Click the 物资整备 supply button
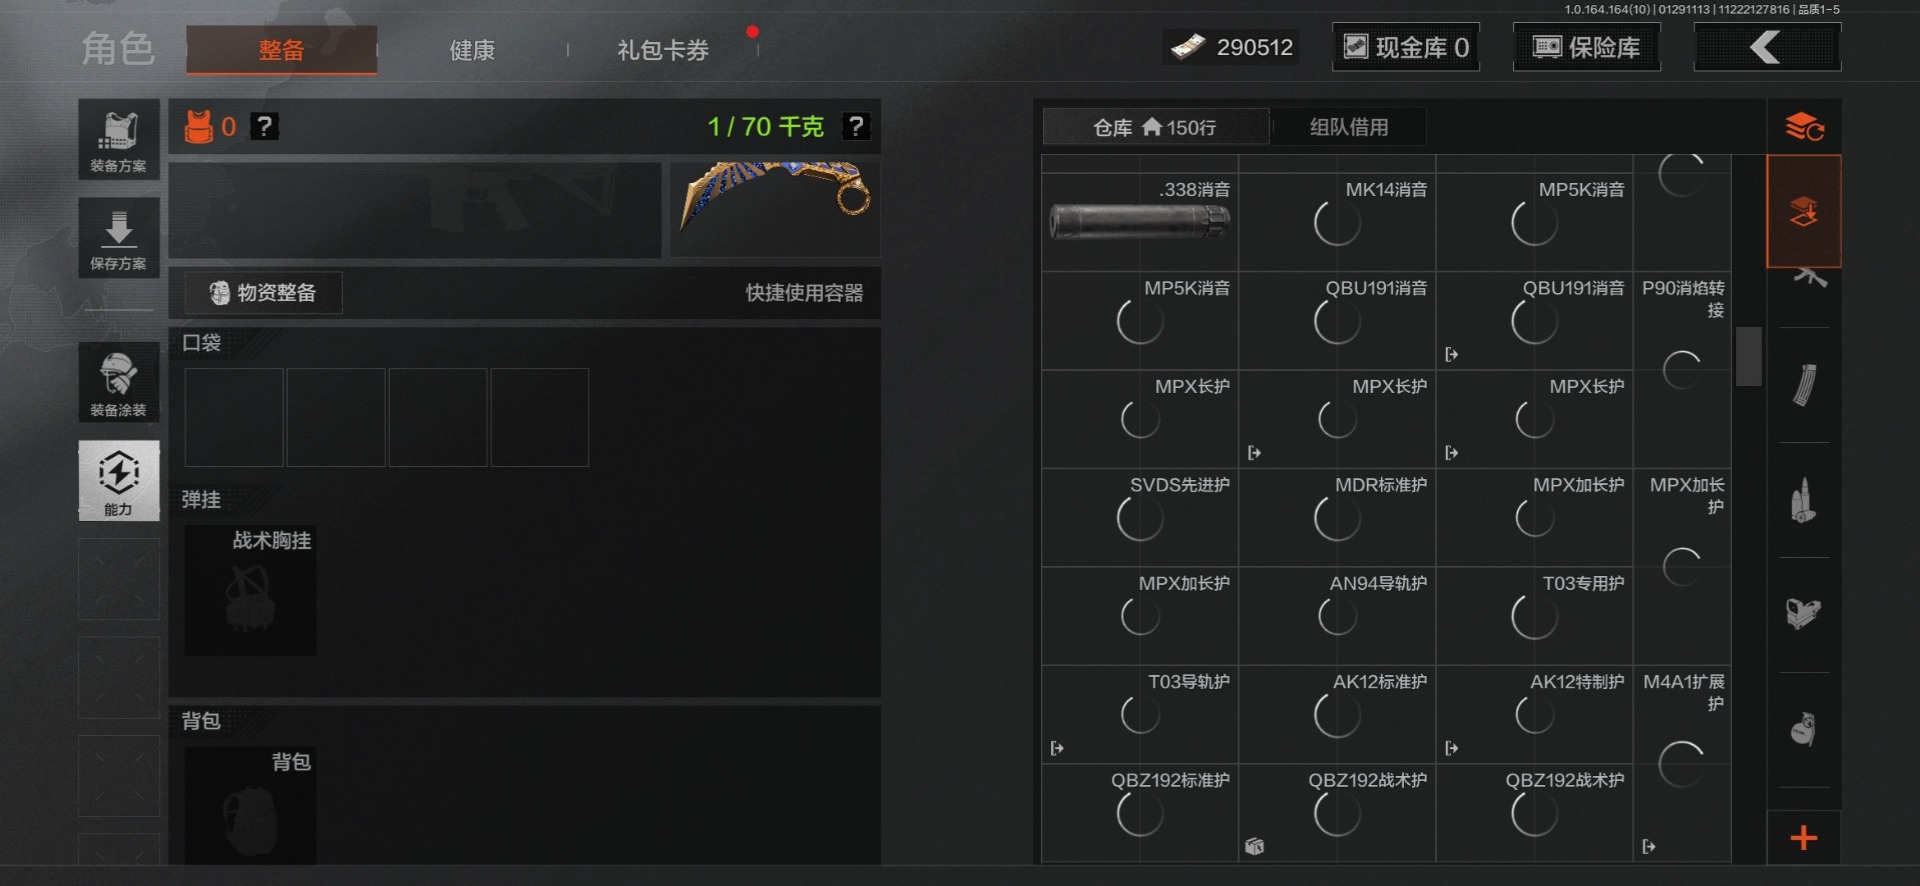Viewport: 1920px width, 886px height. coord(263,293)
